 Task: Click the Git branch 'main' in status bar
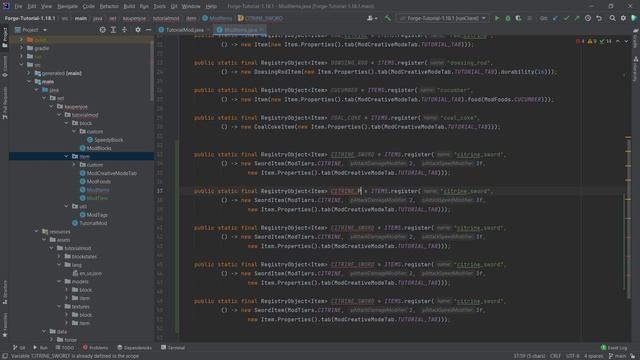pos(619,356)
